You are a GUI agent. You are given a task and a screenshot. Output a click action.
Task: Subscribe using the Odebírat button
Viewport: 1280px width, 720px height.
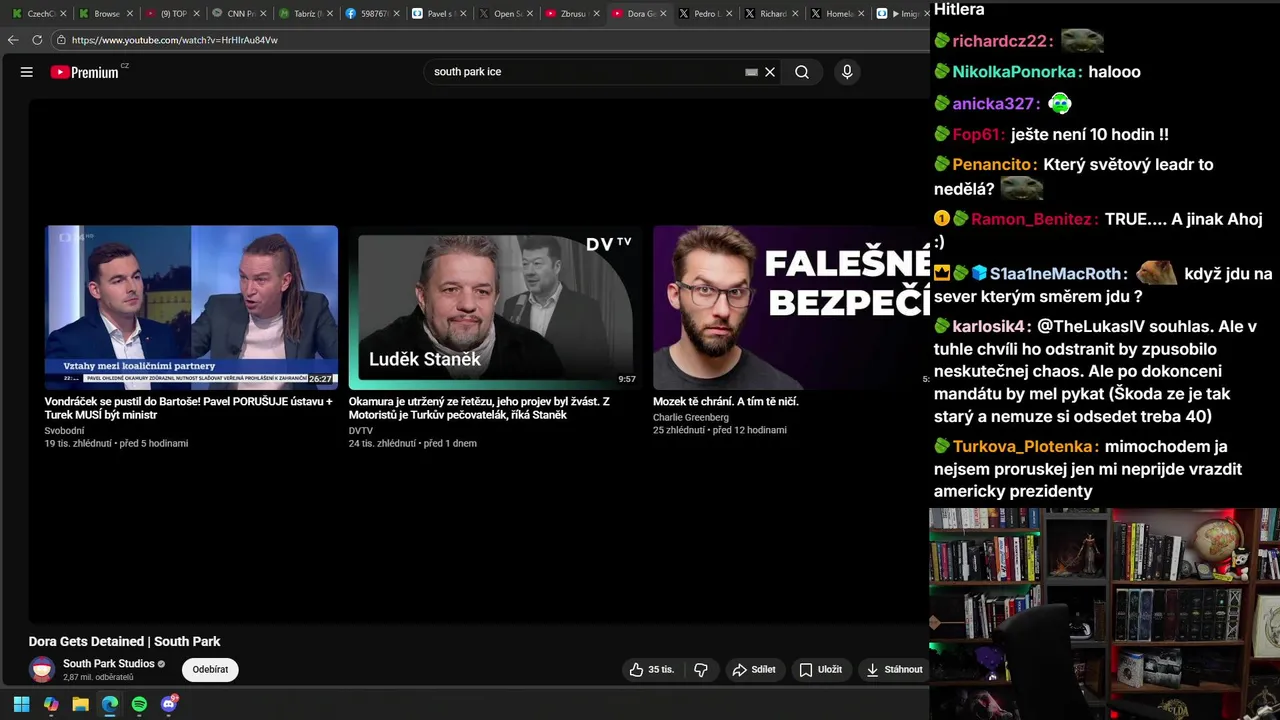[x=210, y=670]
